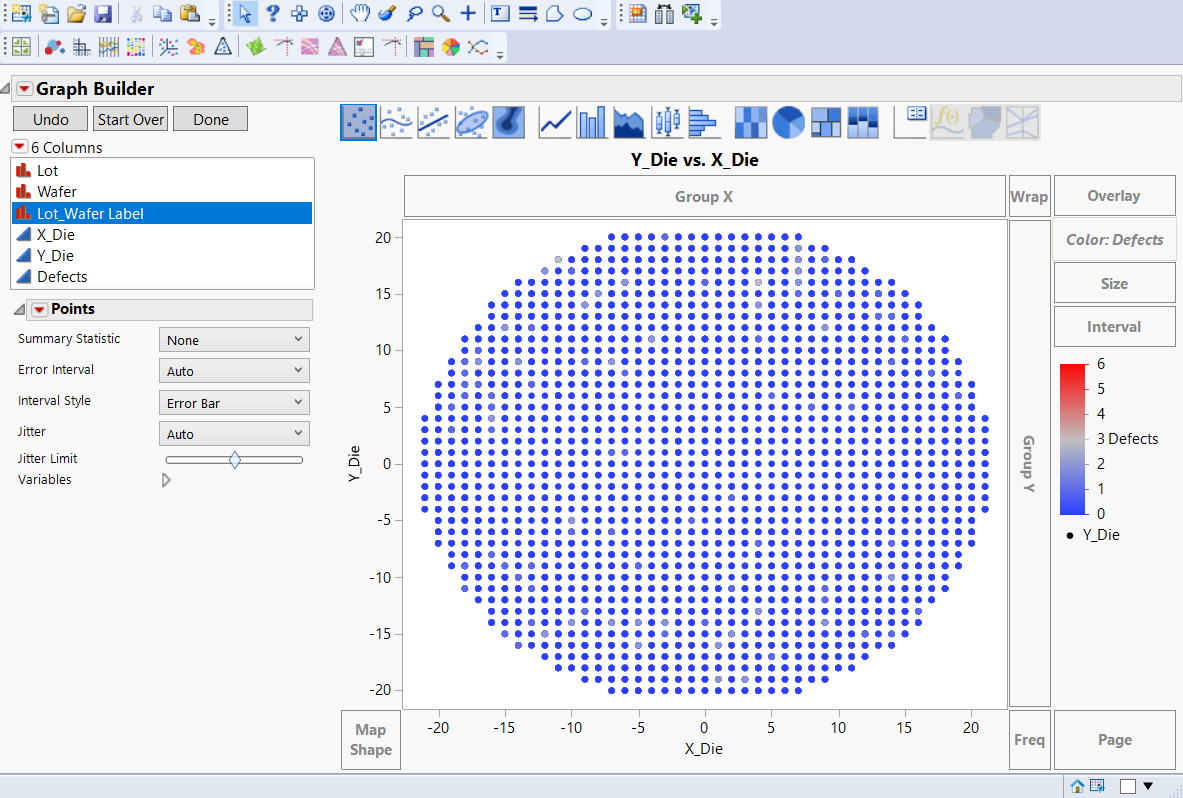Screen dimensions: 1183x798
Task: Open the 6 Columns red triangle menu
Action: click(19, 147)
